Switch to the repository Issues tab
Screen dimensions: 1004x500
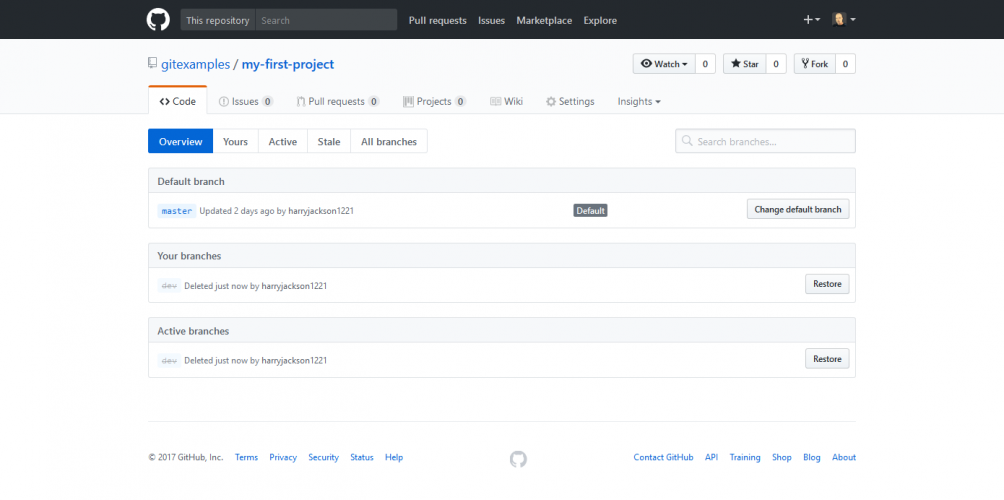click(x=246, y=101)
